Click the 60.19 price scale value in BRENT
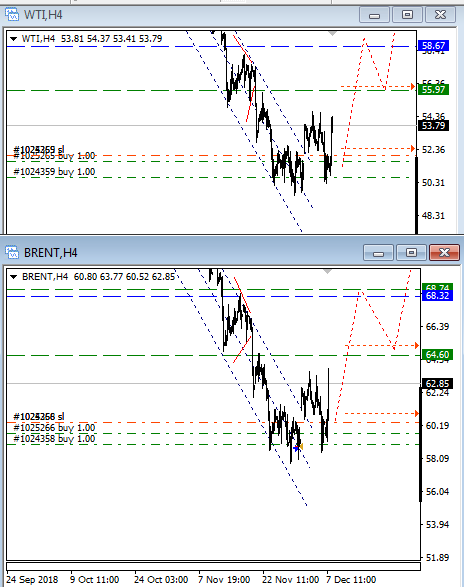This screenshot has width=464, height=587. click(x=437, y=426)
